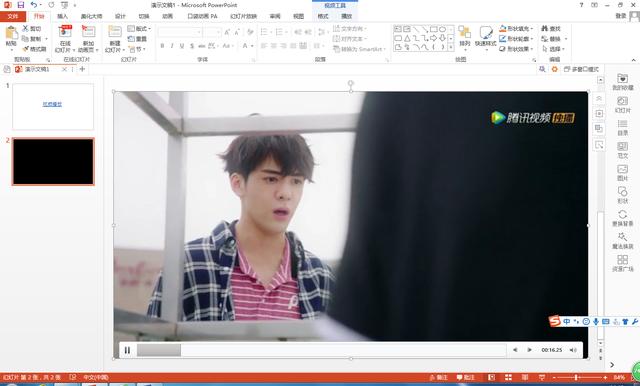The width and height of the screenshot is (640, 386).
Task: Expand the 形状填充 dropdown
Action: 532,29
